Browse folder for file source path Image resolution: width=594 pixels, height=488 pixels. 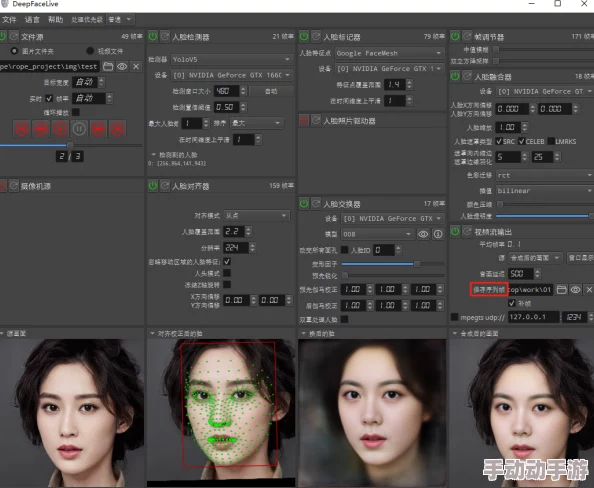click(108, 67)
